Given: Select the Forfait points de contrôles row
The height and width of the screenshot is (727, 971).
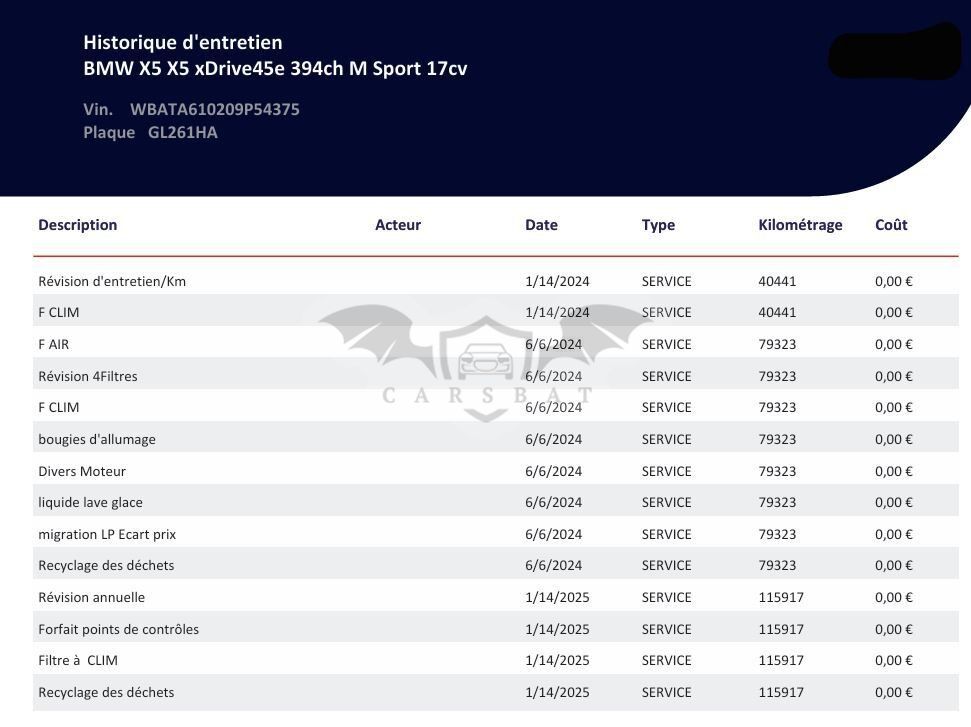Looking at the screenshot, I should click(x=495, y=629).
